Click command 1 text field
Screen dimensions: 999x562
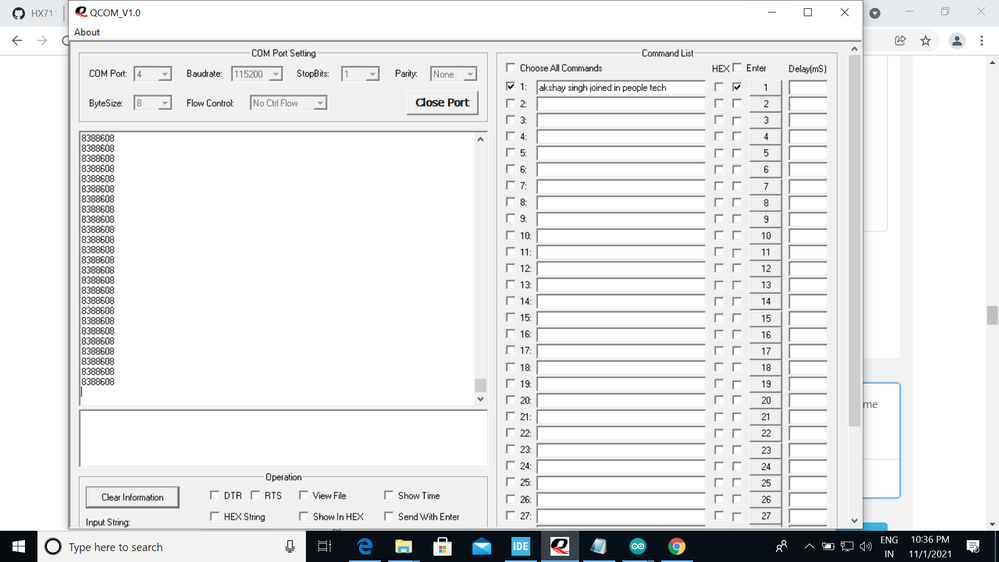click(621, 87)
